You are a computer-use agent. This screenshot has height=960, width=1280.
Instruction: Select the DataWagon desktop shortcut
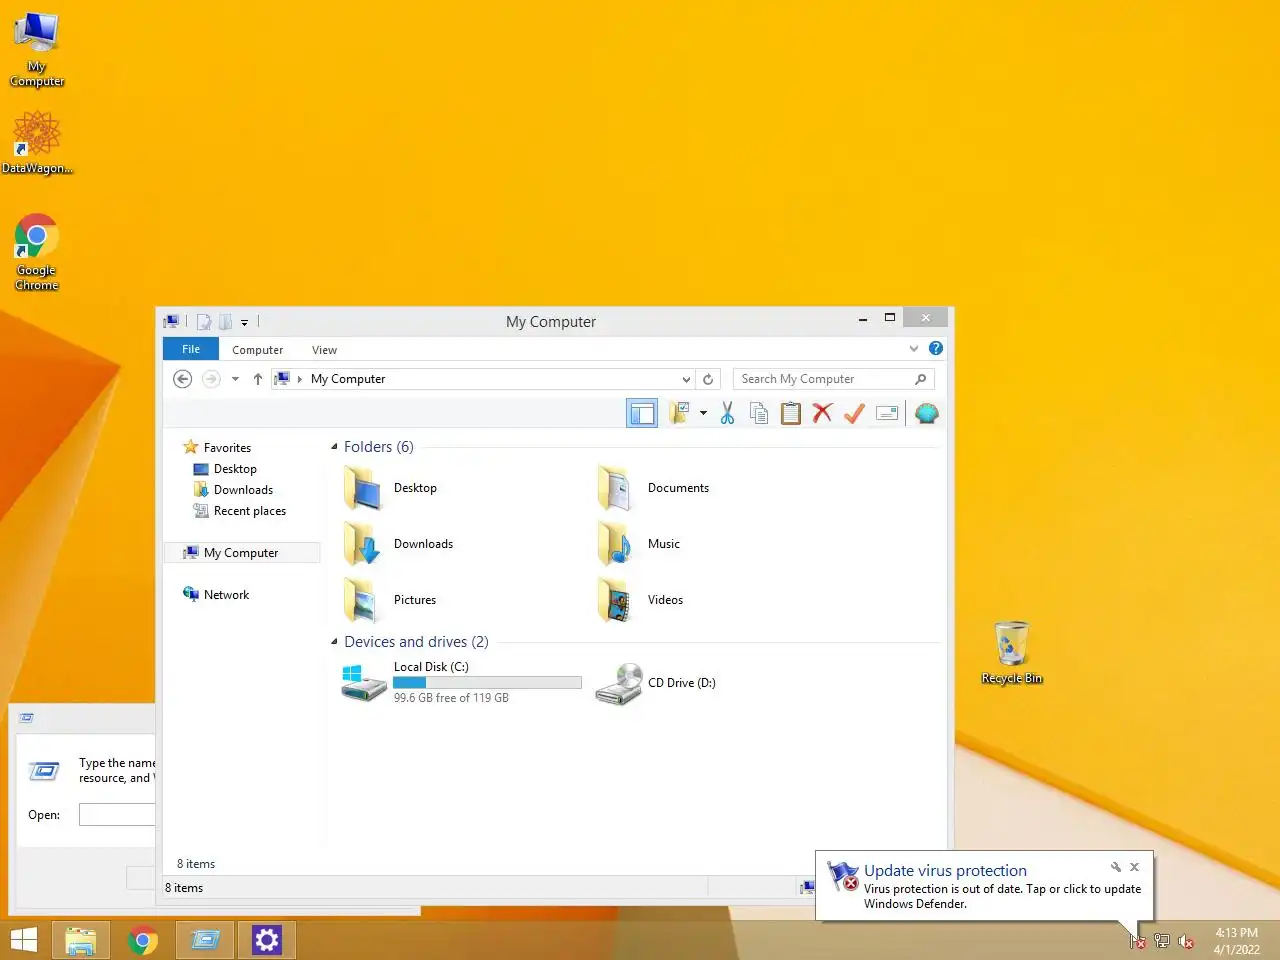37,142
